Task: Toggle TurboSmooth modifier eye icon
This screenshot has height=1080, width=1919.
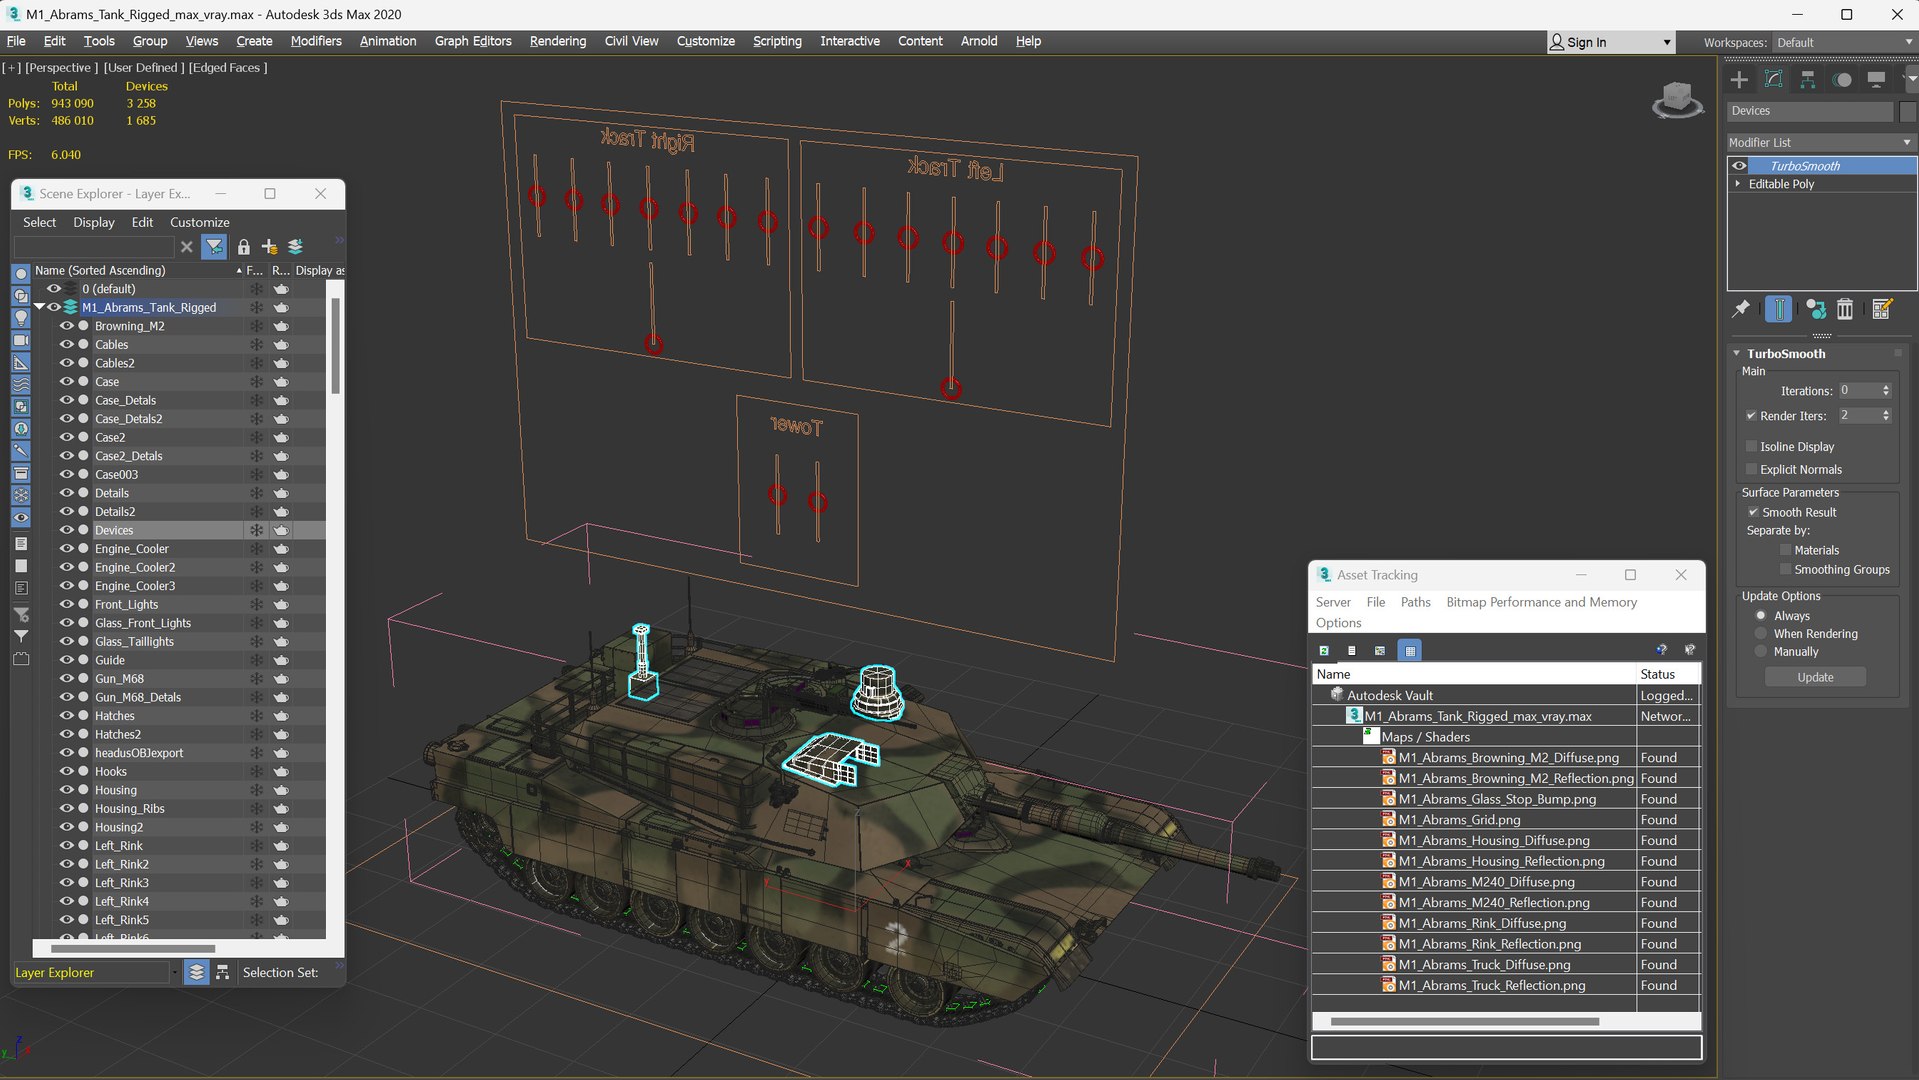Action: click(x=1739, y=166)
